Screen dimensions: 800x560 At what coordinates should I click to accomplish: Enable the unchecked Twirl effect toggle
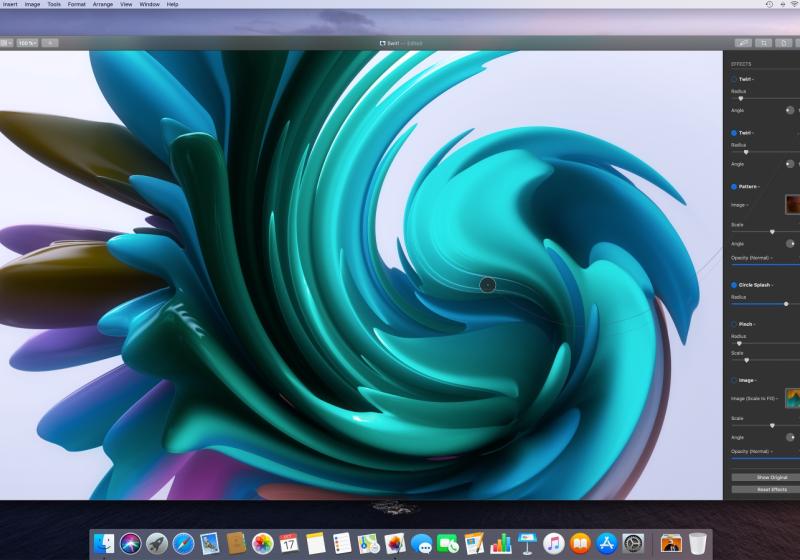point(734,79)
